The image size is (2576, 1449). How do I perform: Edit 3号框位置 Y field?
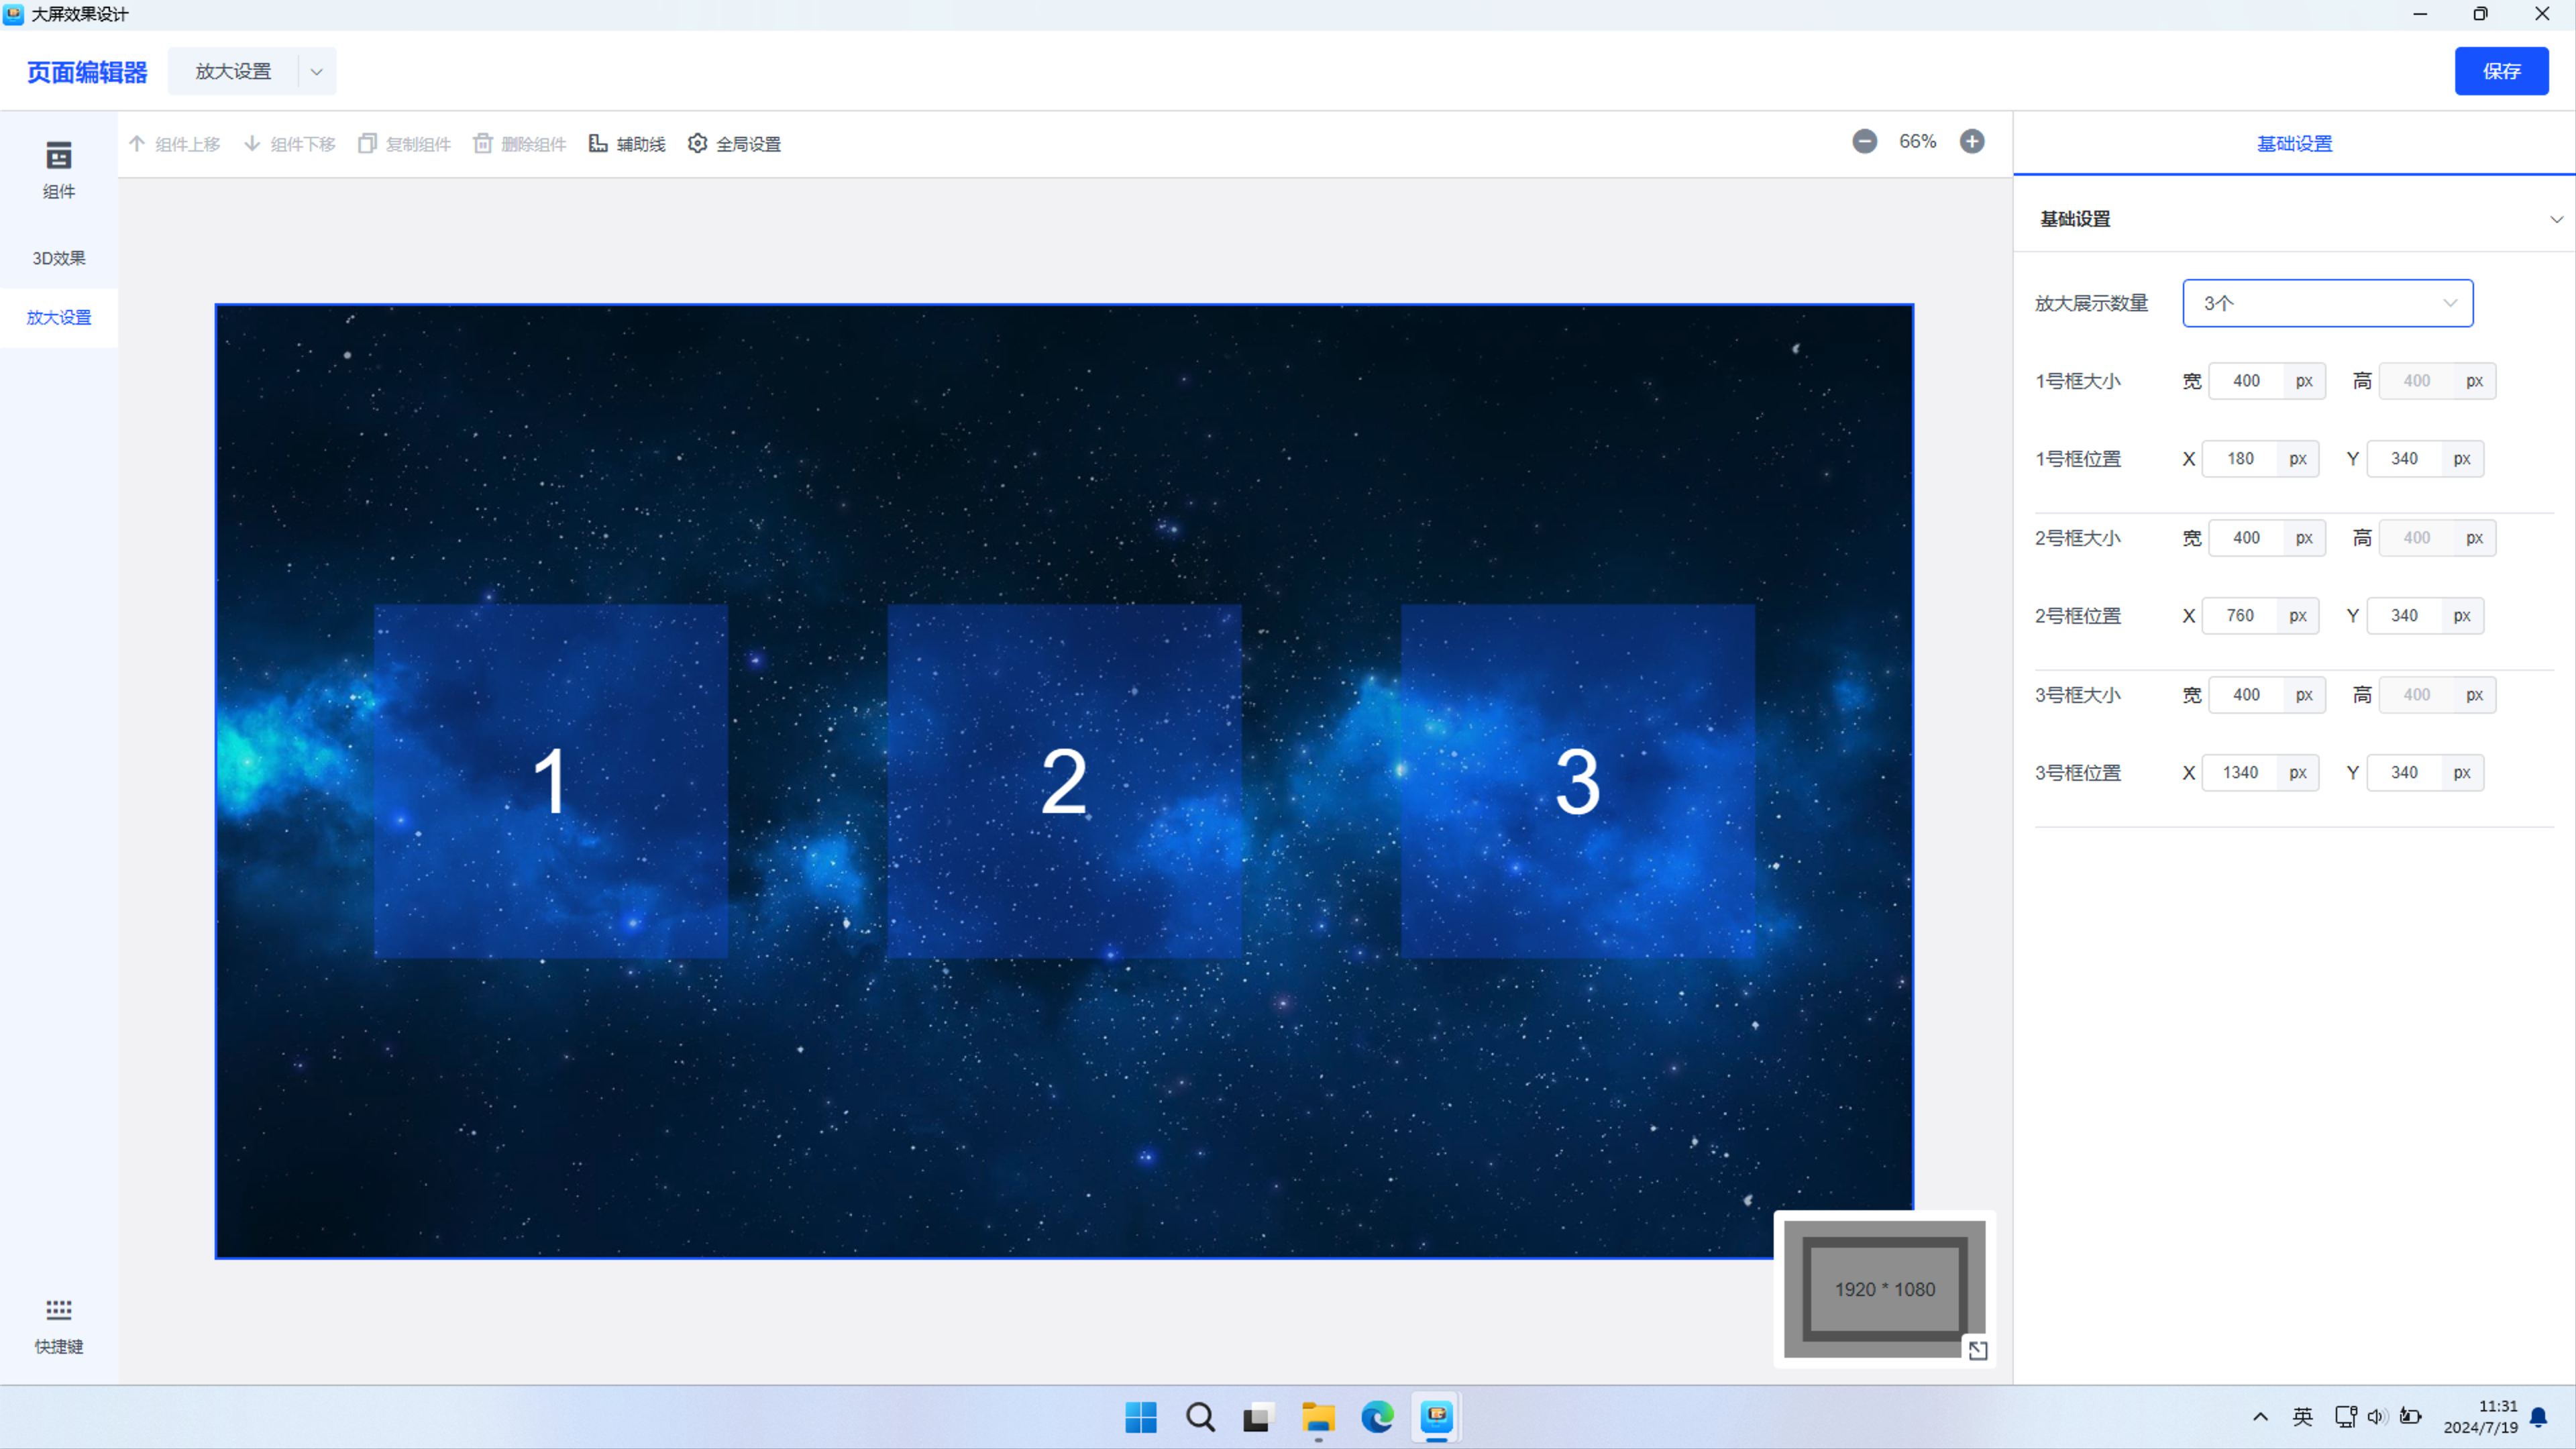pos(2404,773)
